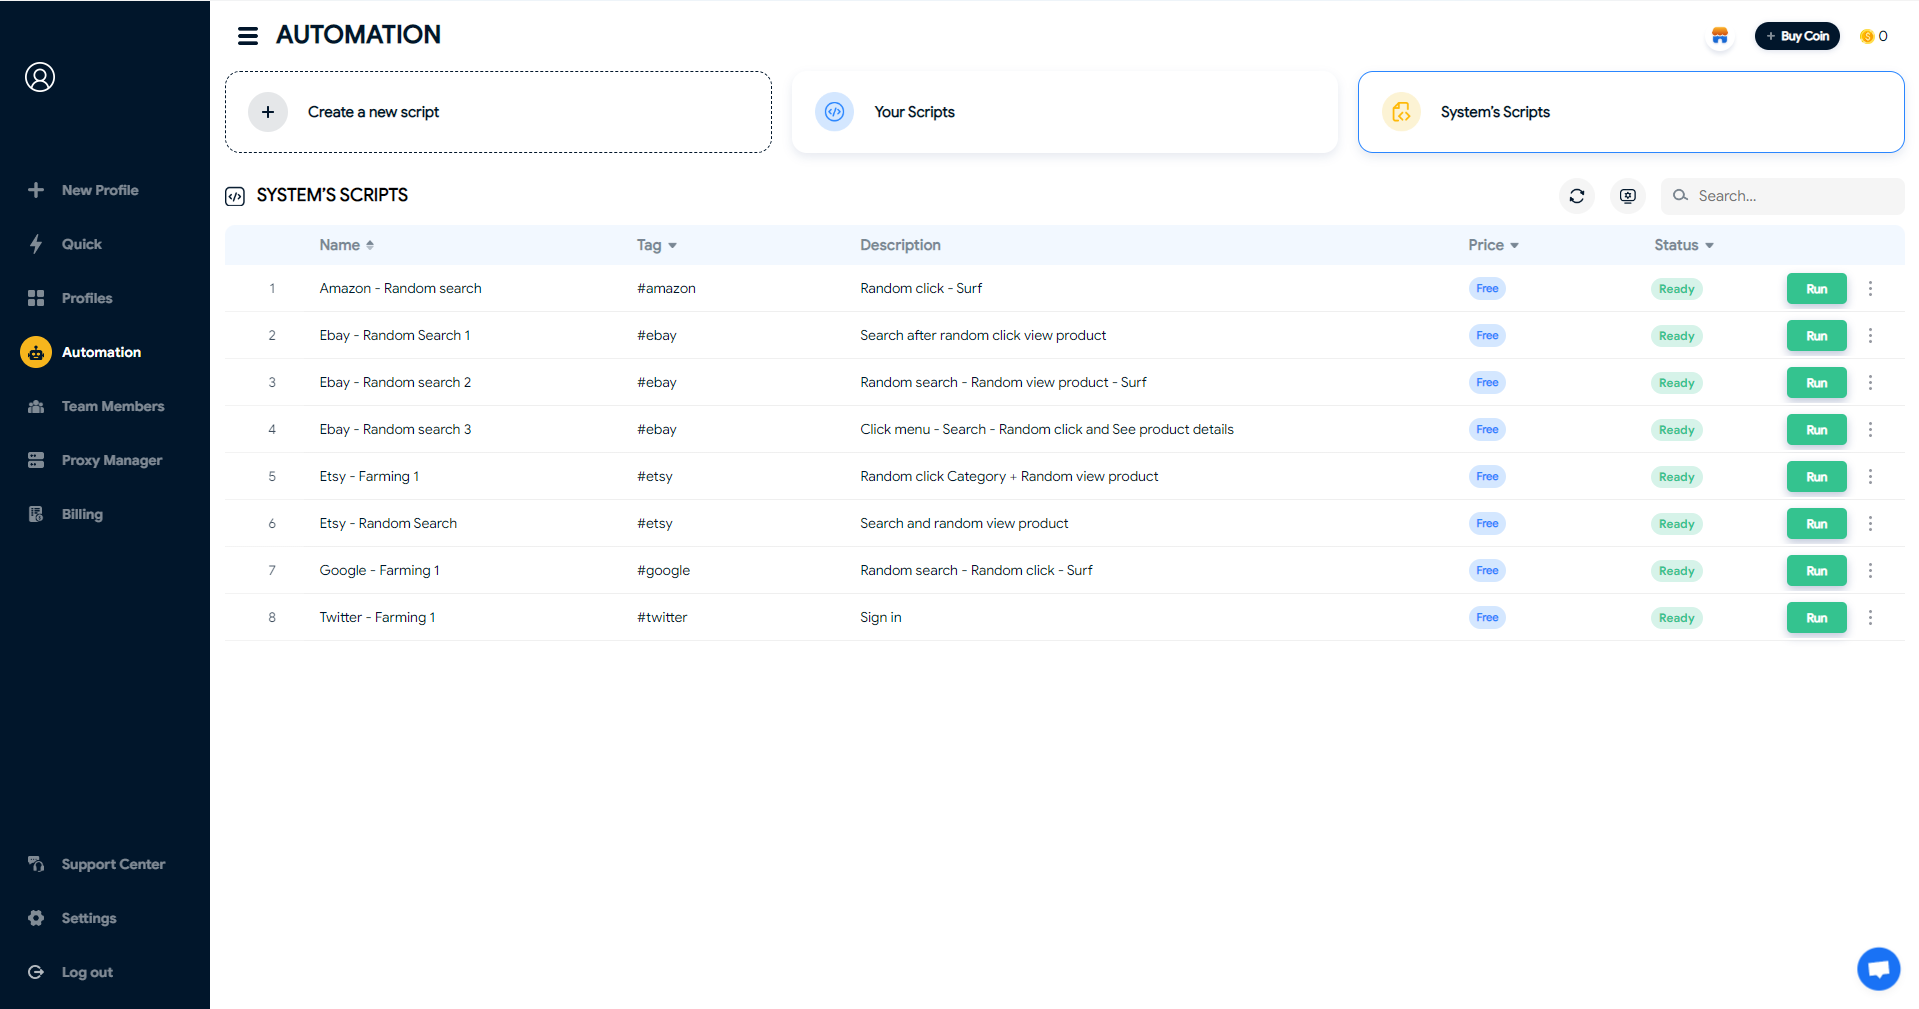Run the Amazon - Random search script

coord(1817,289)
